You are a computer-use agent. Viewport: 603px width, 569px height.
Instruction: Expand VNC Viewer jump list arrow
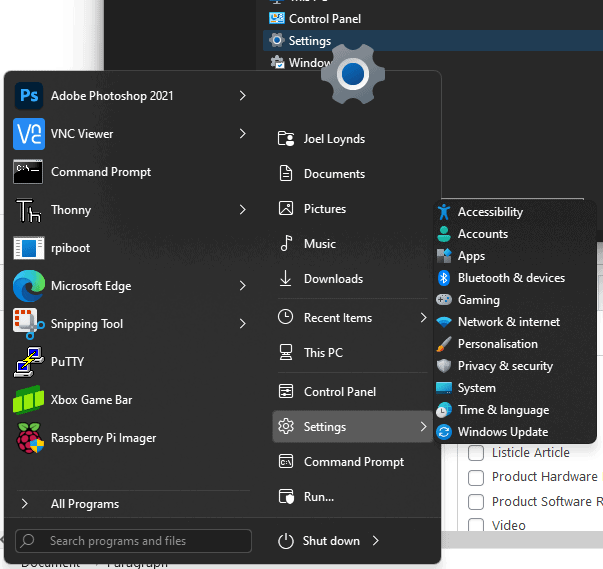point(242,134)
